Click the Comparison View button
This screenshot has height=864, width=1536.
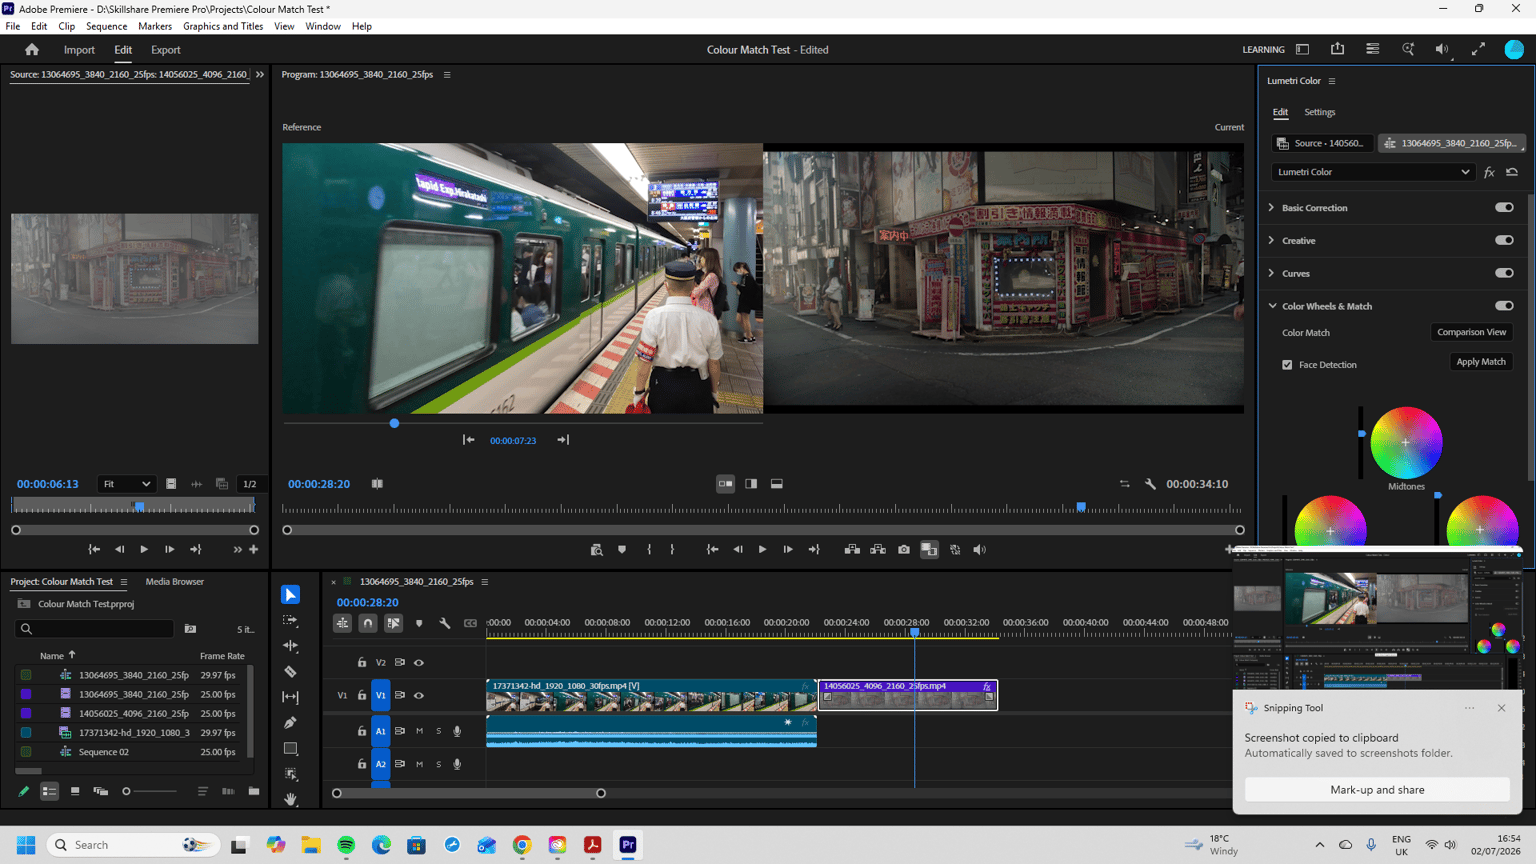tap(1471, 332)
